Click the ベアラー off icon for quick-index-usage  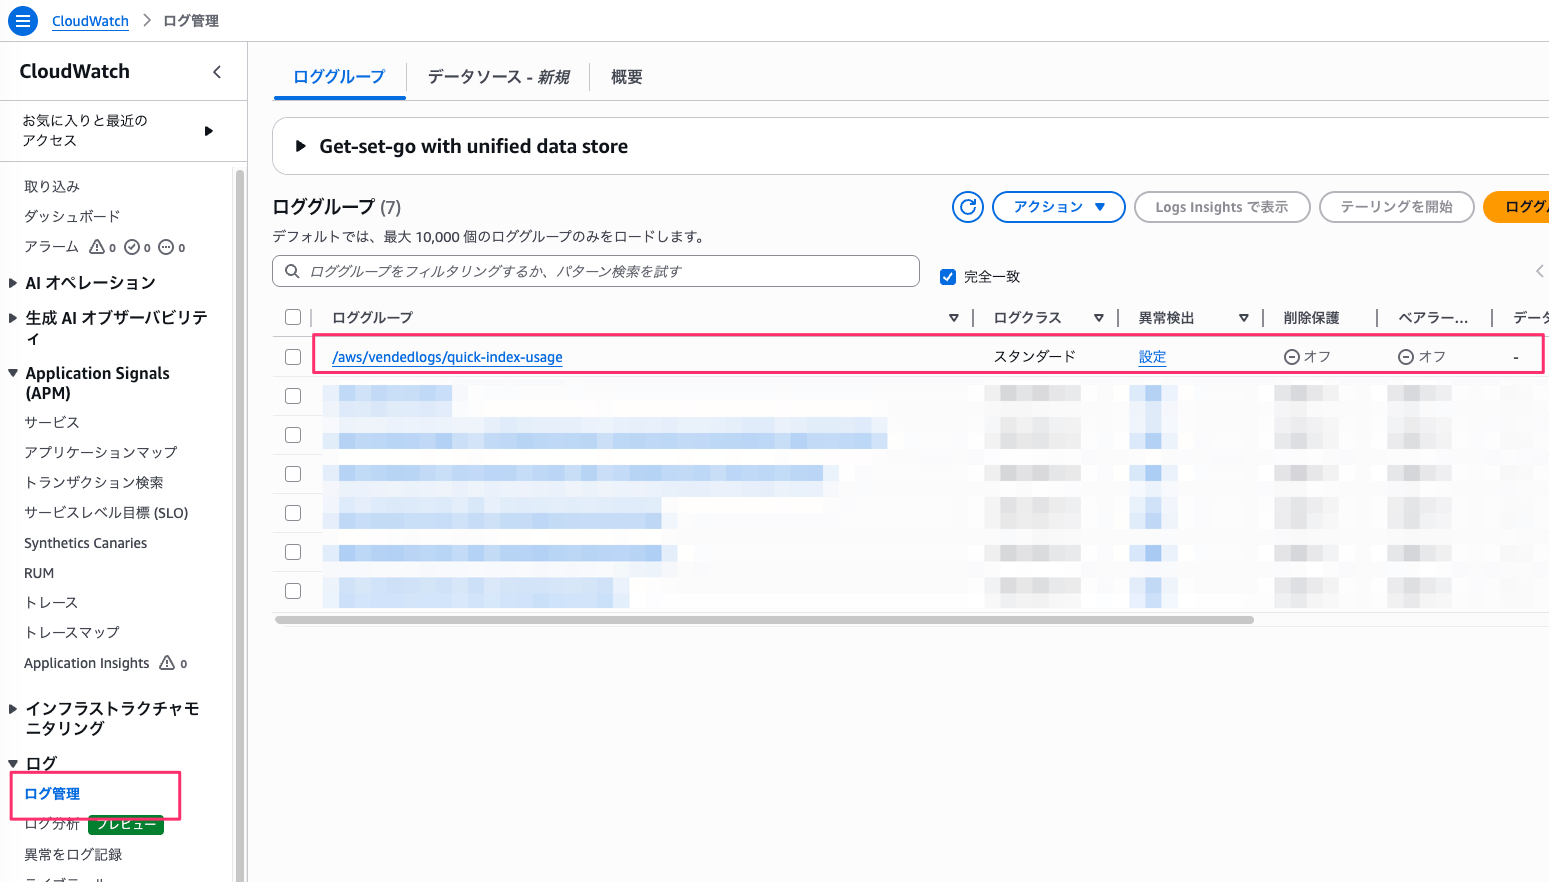(1406, 355)
